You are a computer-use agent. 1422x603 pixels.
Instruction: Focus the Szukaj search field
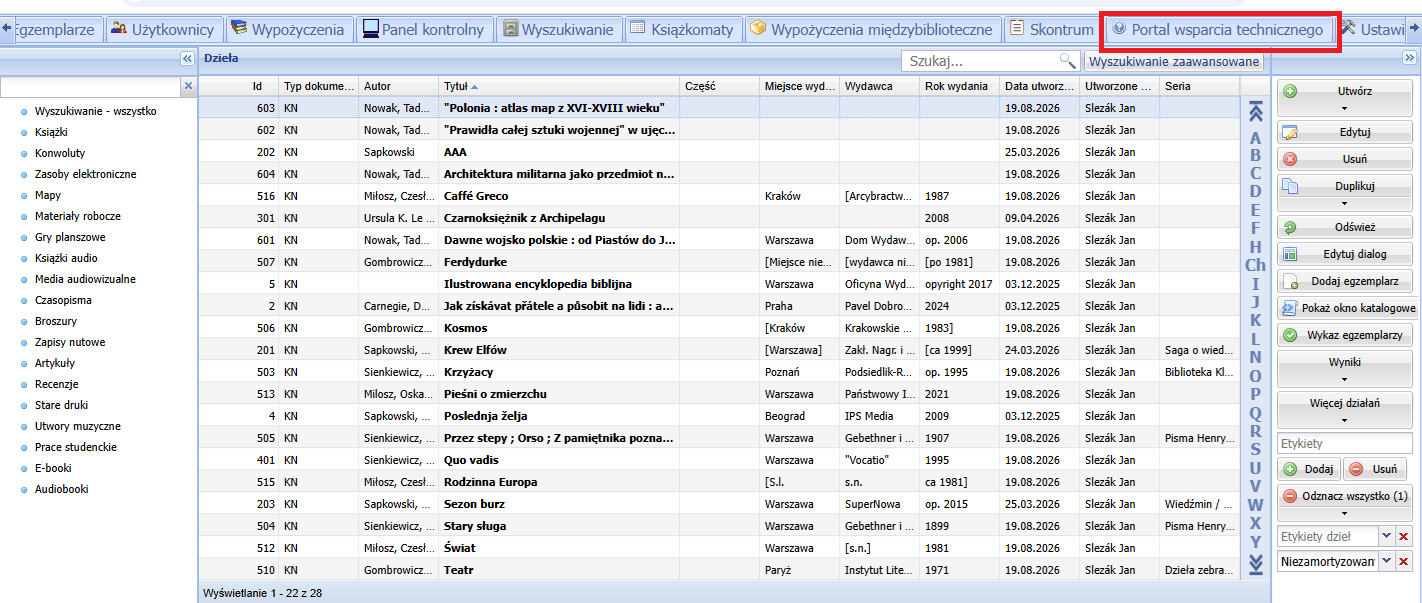click(980, 61)
